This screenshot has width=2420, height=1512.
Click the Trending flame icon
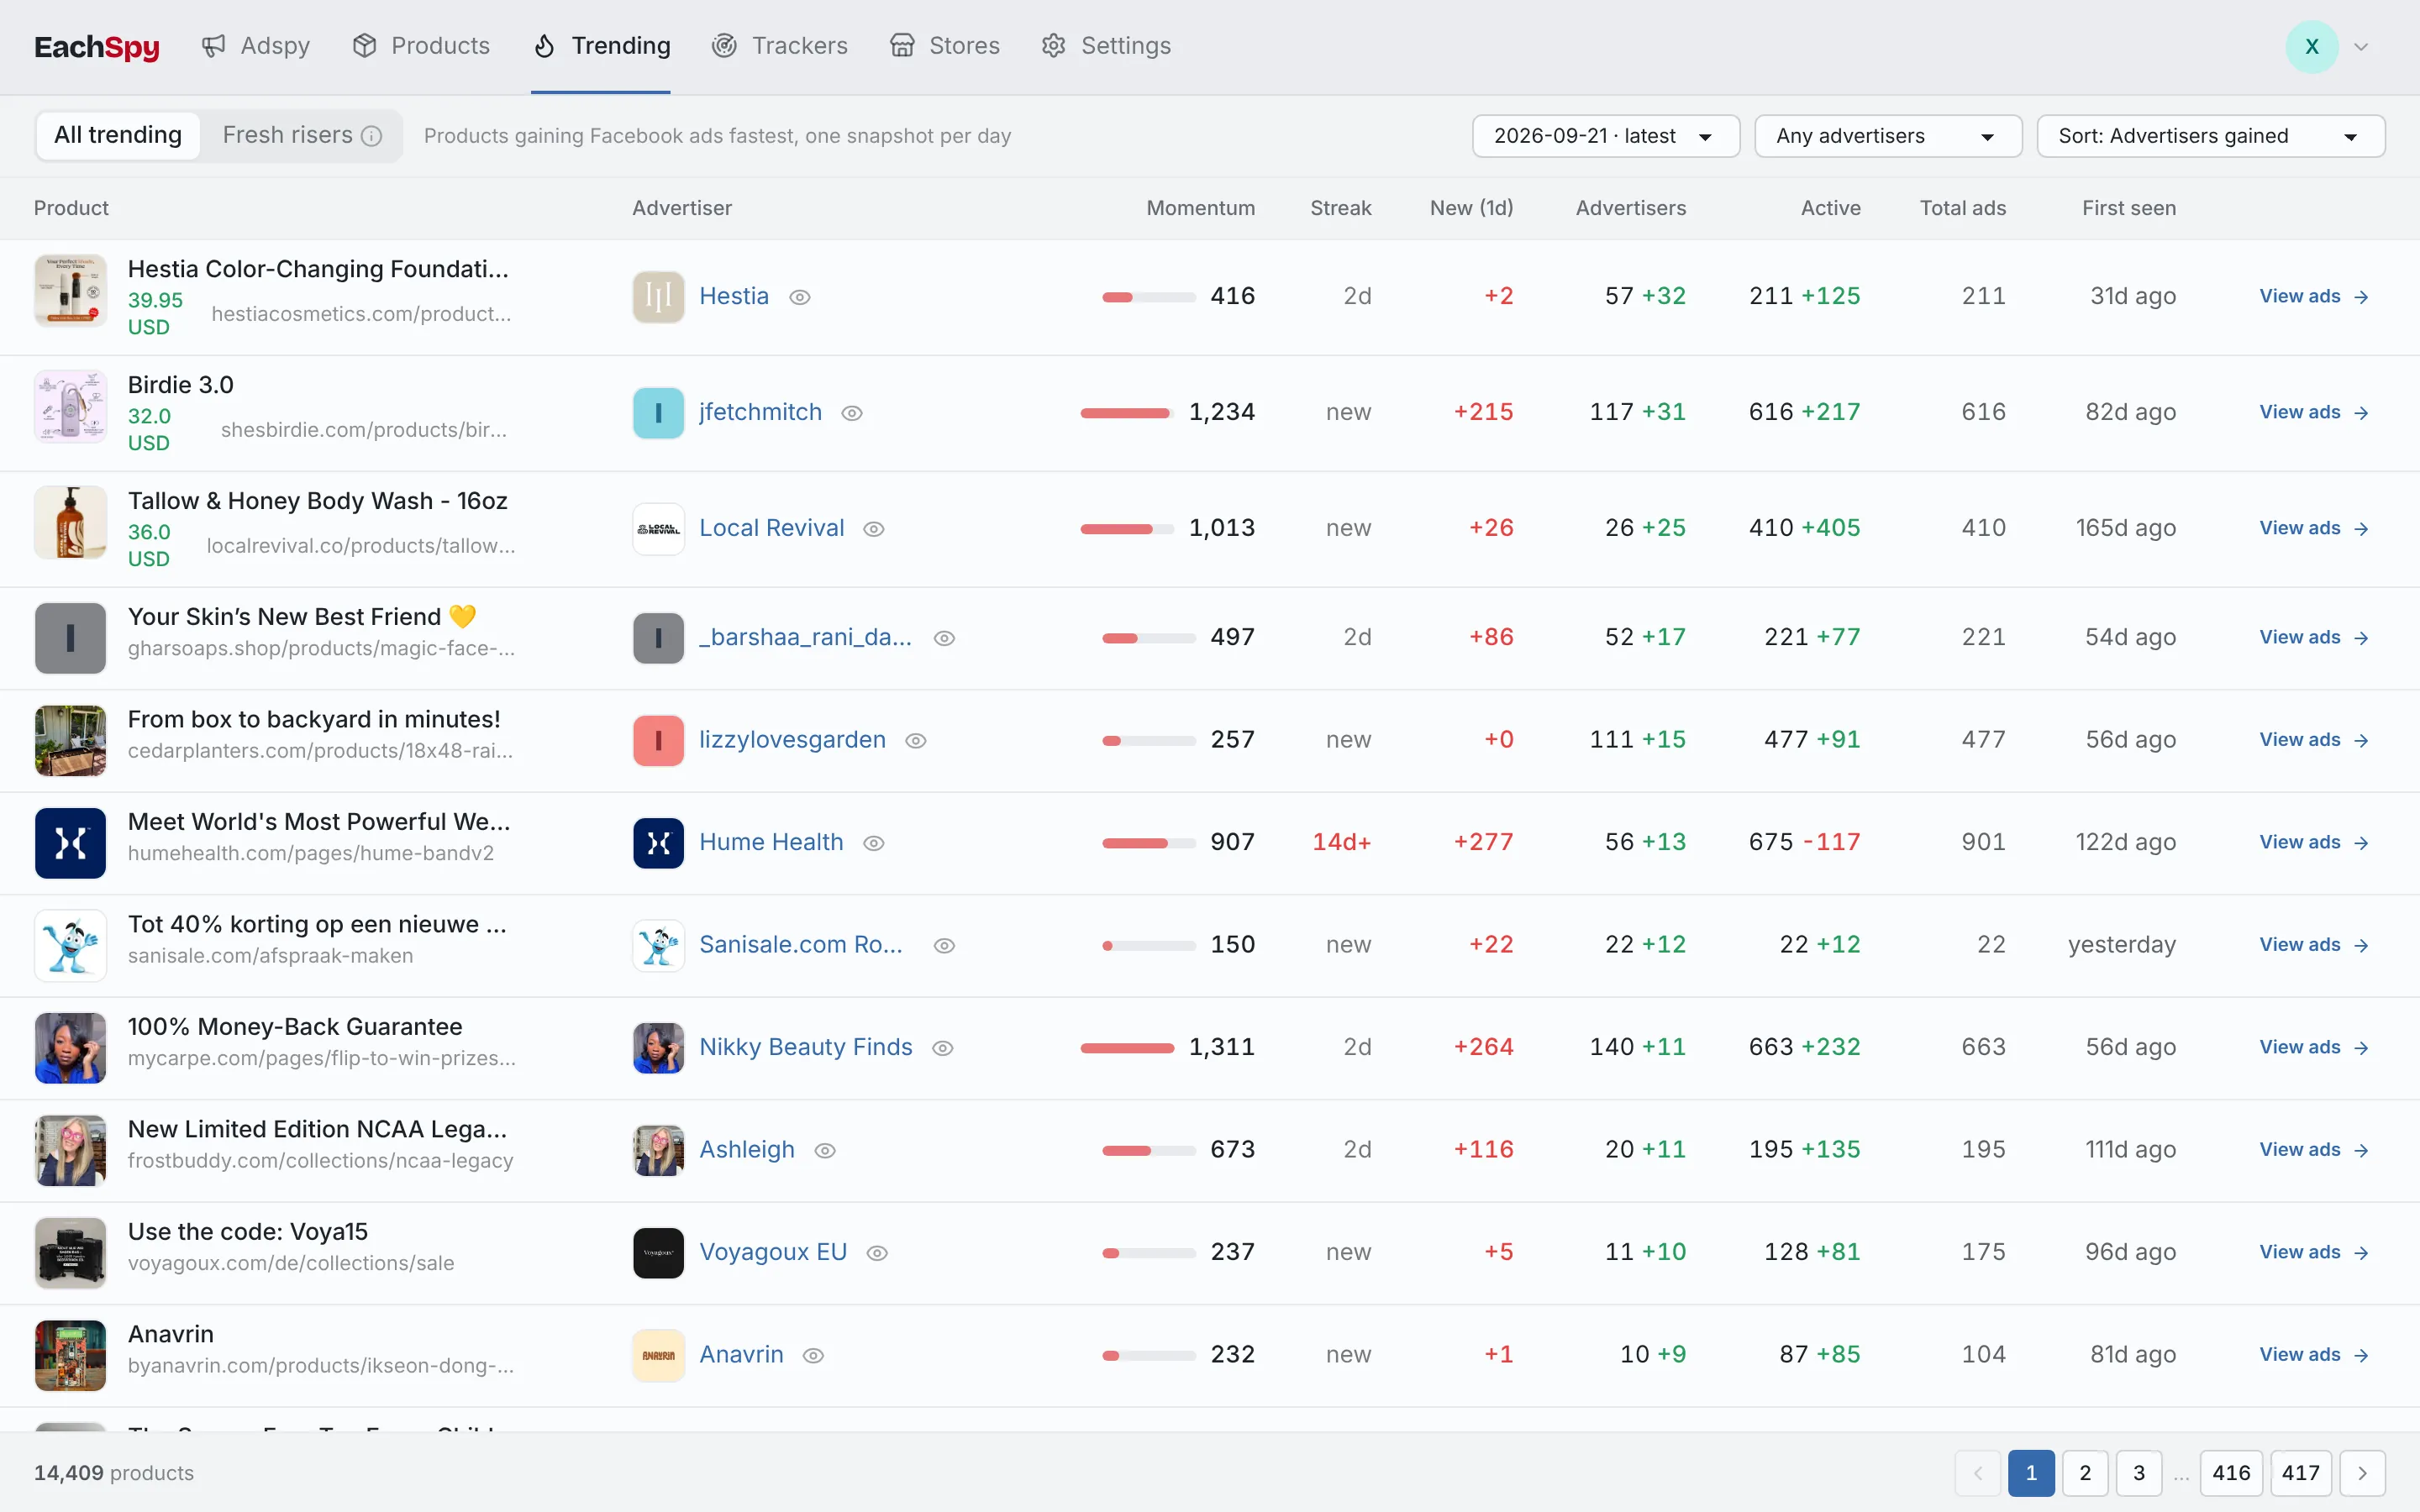pyautogui.click(x=544, y=46)
